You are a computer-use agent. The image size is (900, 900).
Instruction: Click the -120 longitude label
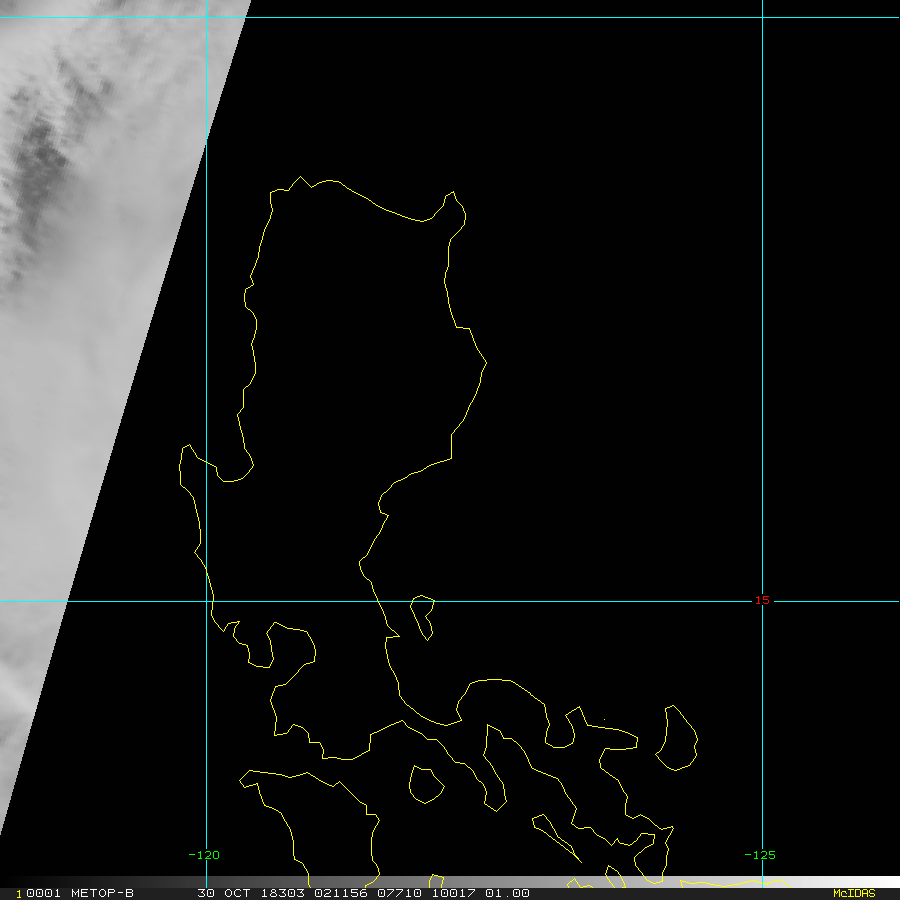(x=204, y=855)
